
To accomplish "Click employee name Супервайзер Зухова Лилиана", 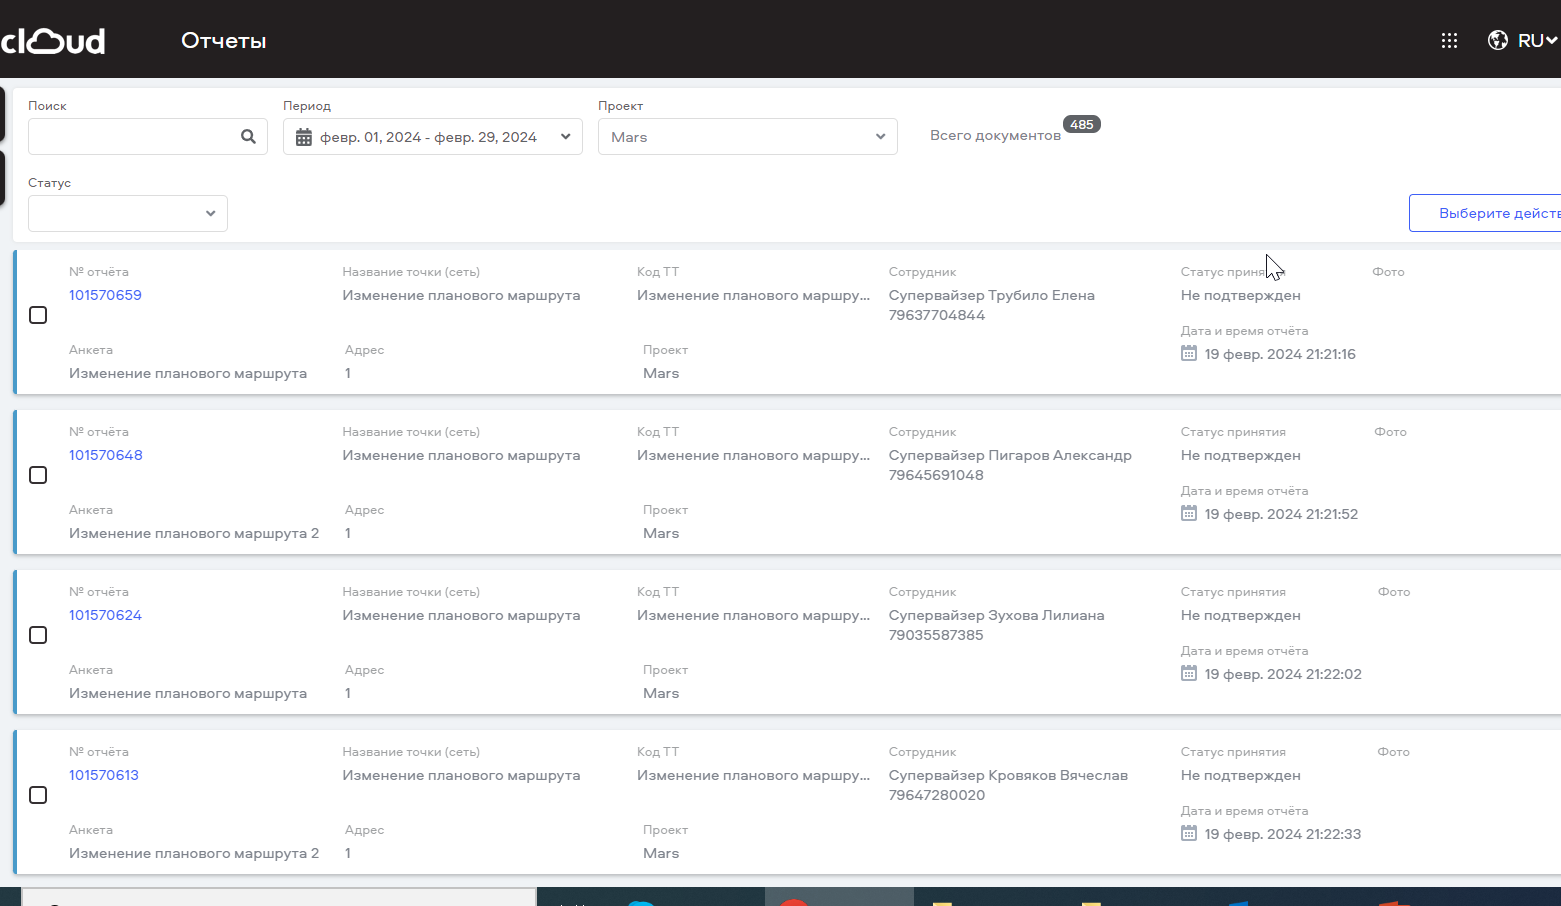I will [997, 615].
